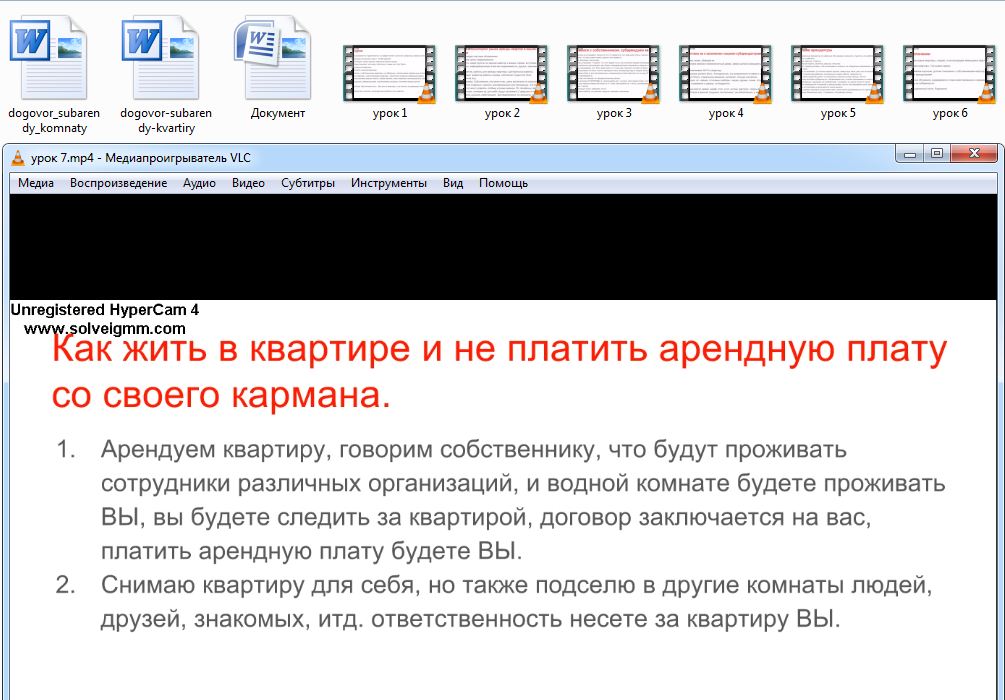Screen dimensions: 1005x700
Task: Click the file name label 'Документ'
Action: tap(278, 113)
